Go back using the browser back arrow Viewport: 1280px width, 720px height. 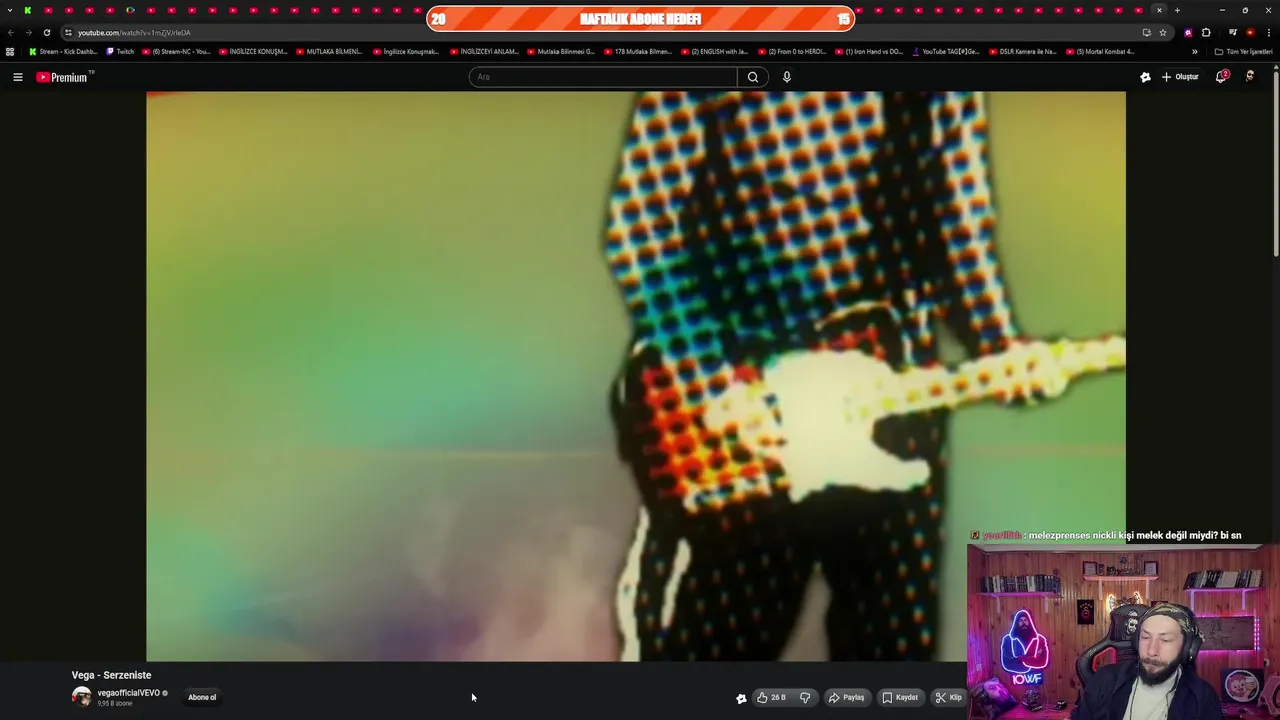click(x=11, y=32)
